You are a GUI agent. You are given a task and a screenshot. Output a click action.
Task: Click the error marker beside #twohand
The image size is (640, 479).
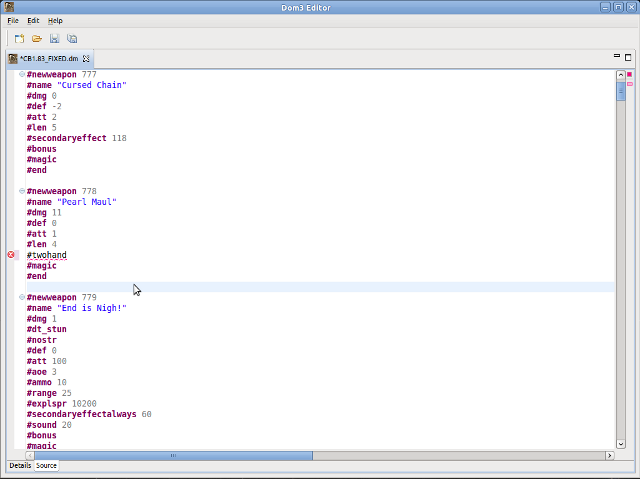(x=12, y=255)
